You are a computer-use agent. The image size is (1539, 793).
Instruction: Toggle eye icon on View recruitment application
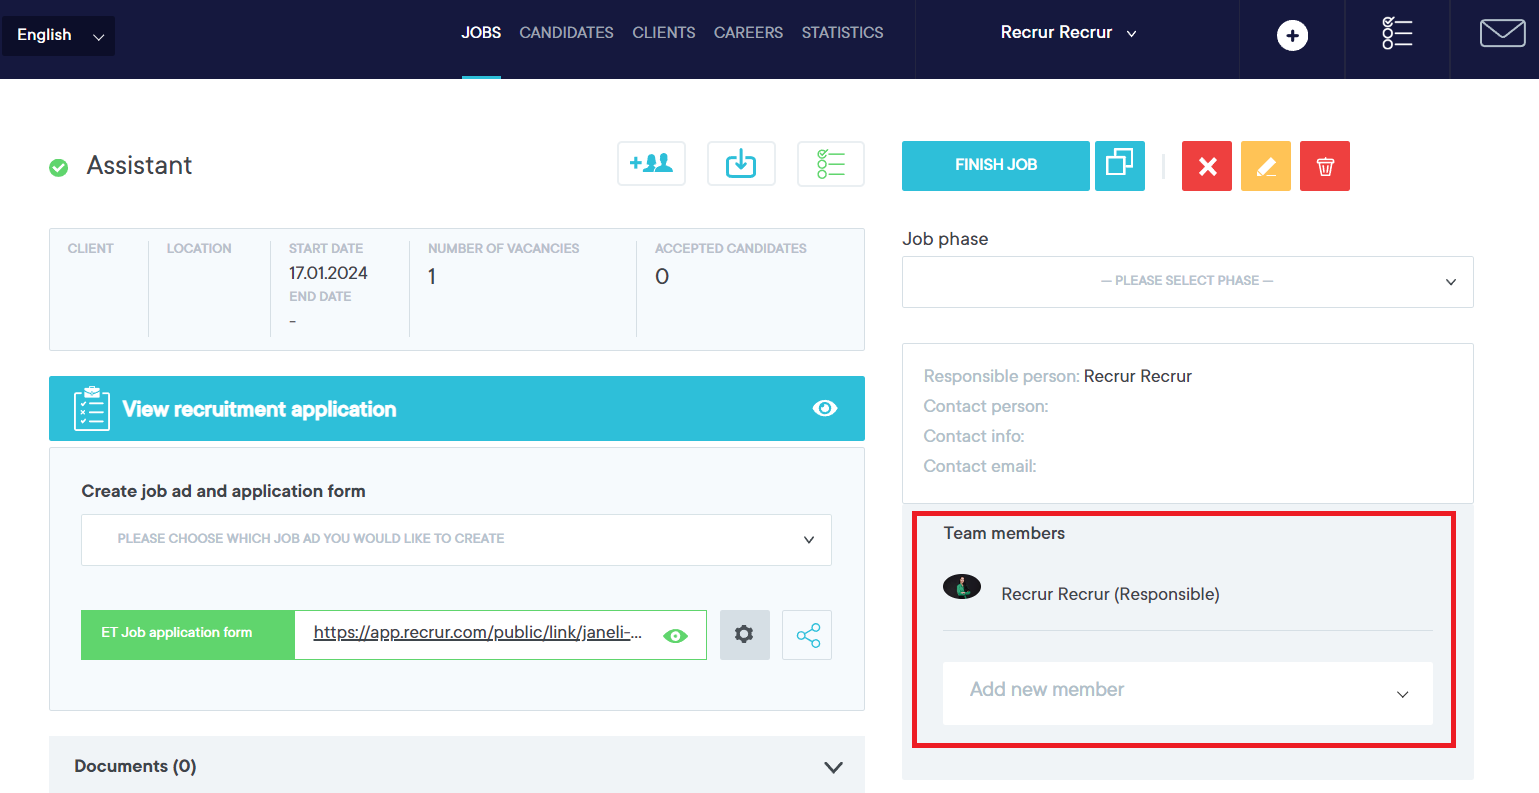click(x=824, y=408)
